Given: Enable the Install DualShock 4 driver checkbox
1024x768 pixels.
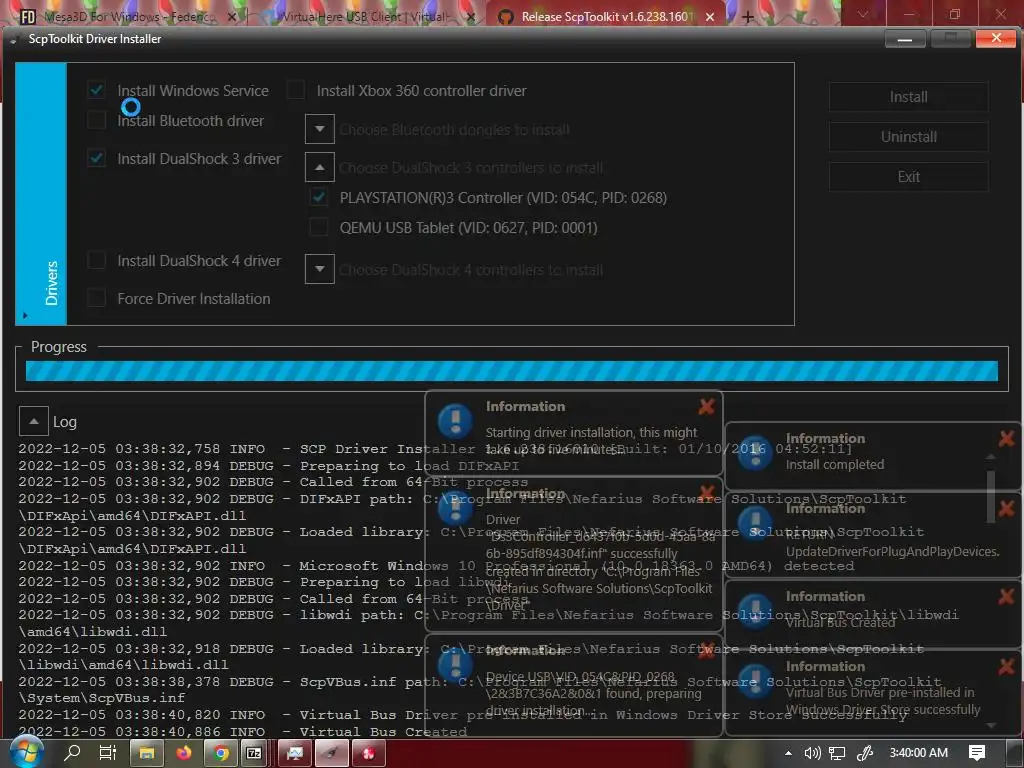Looking at the screenshot, I should point(97,260).
